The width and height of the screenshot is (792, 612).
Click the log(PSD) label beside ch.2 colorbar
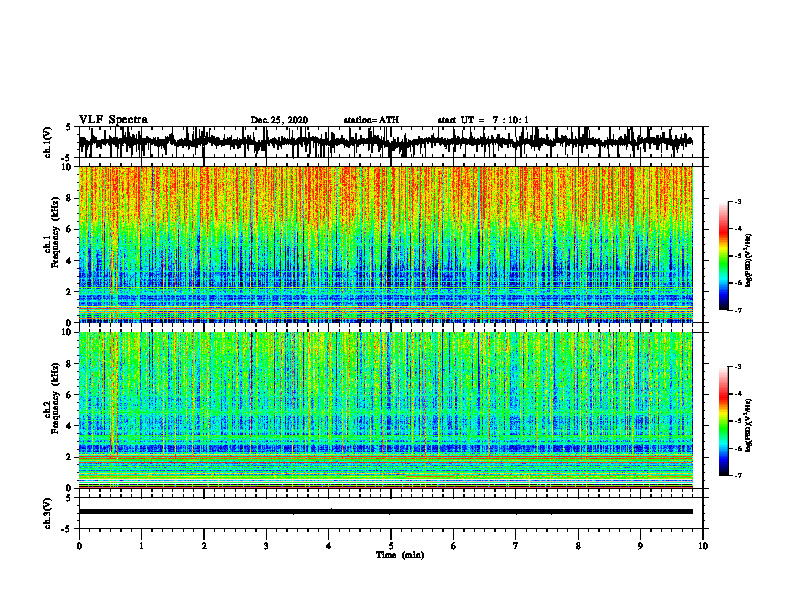[749, 426]
